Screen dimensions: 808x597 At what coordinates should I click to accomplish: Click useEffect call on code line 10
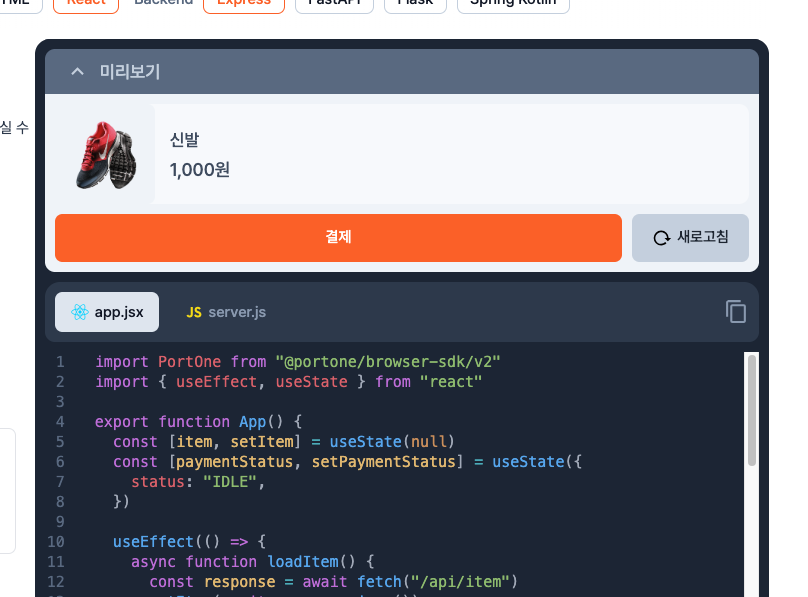pos(153,542)
